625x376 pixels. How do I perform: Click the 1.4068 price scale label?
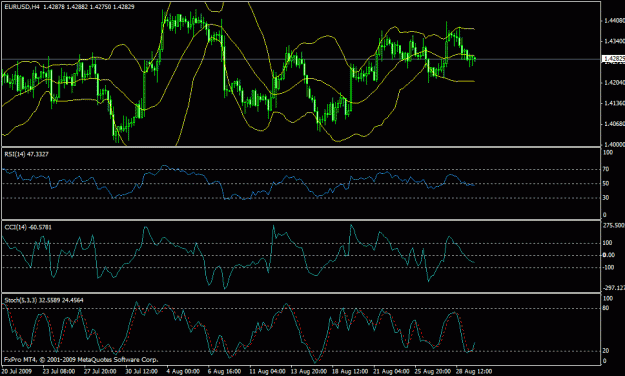coord(614,124)
